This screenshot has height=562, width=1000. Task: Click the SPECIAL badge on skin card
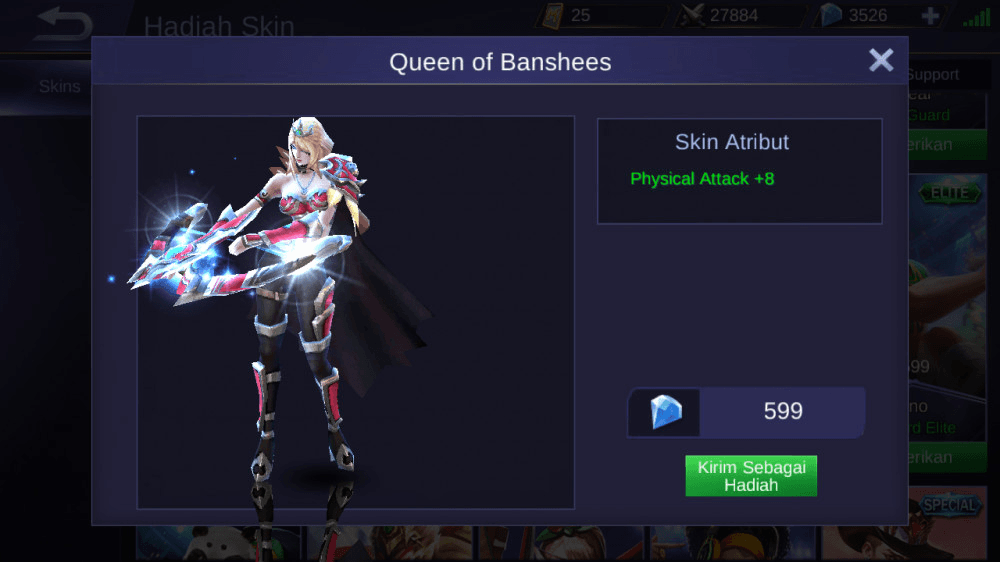pos(950,505)
